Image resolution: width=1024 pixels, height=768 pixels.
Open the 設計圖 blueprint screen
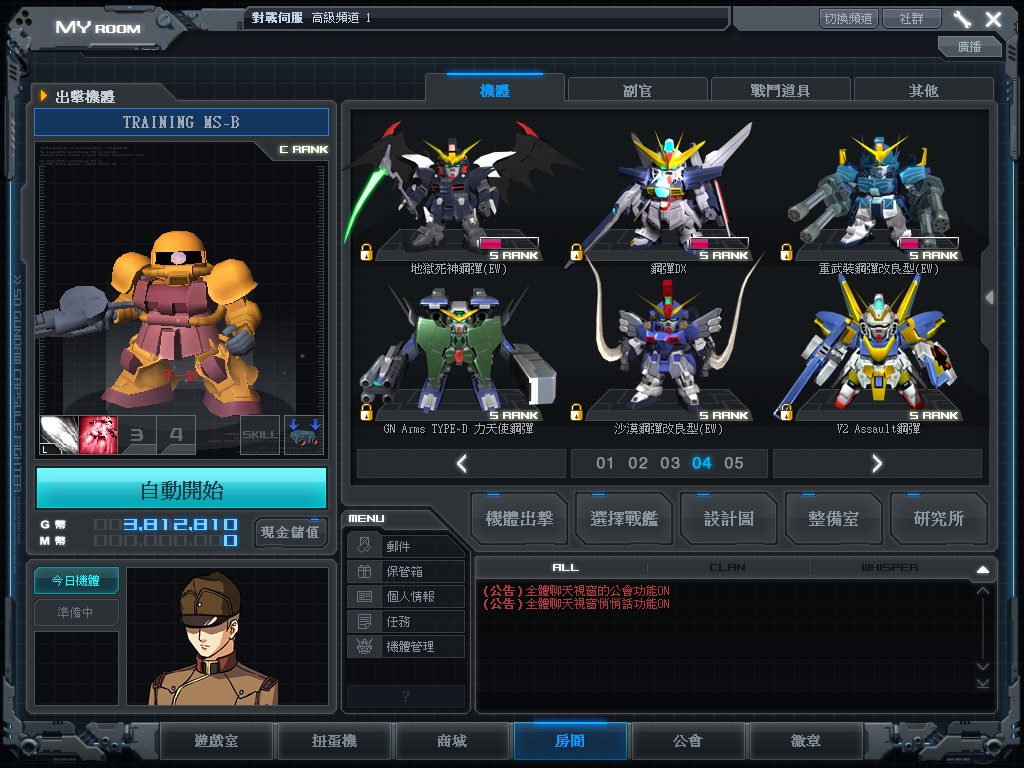[x=729, y=519]
